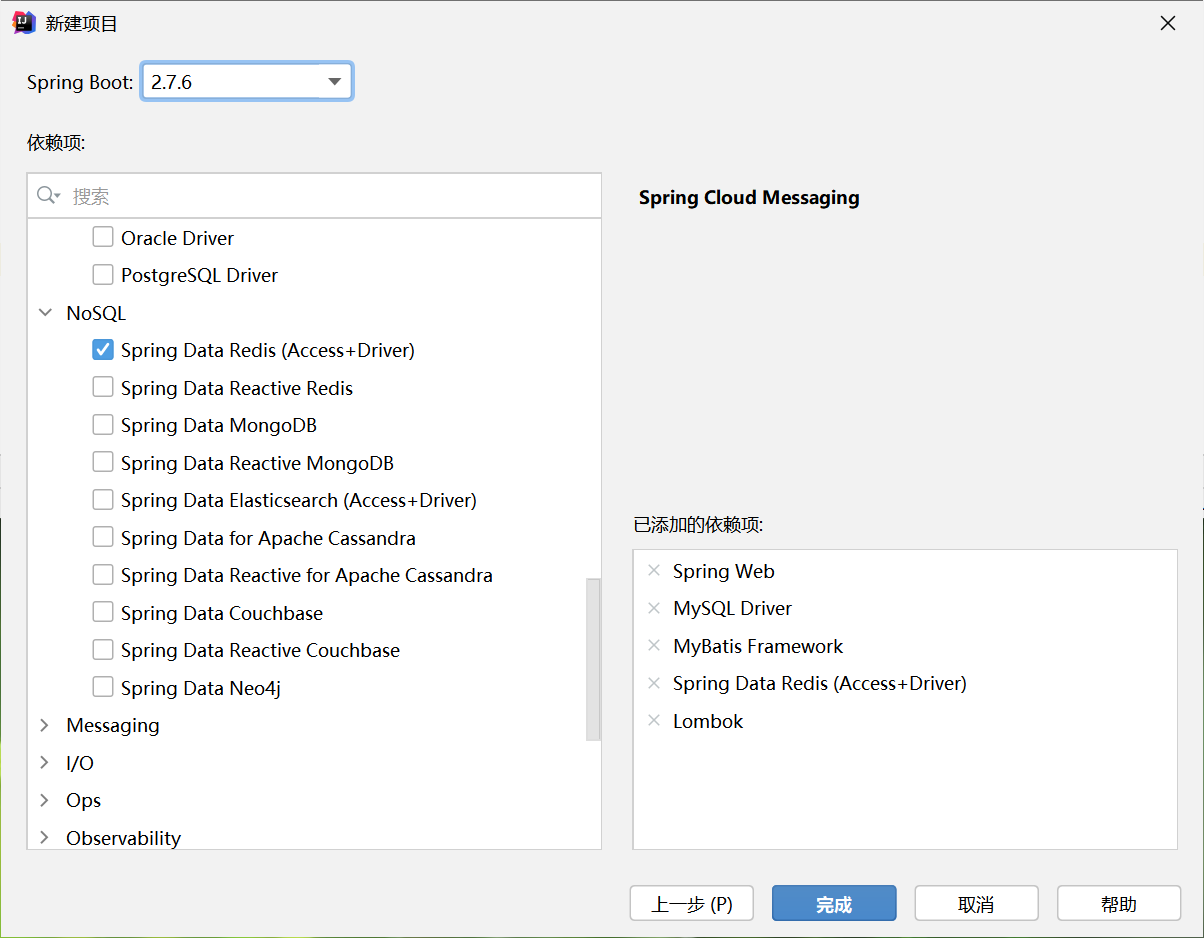Expand the Messaging category
Viewport: 1204px width, 938px height.
tap(45, 725)
